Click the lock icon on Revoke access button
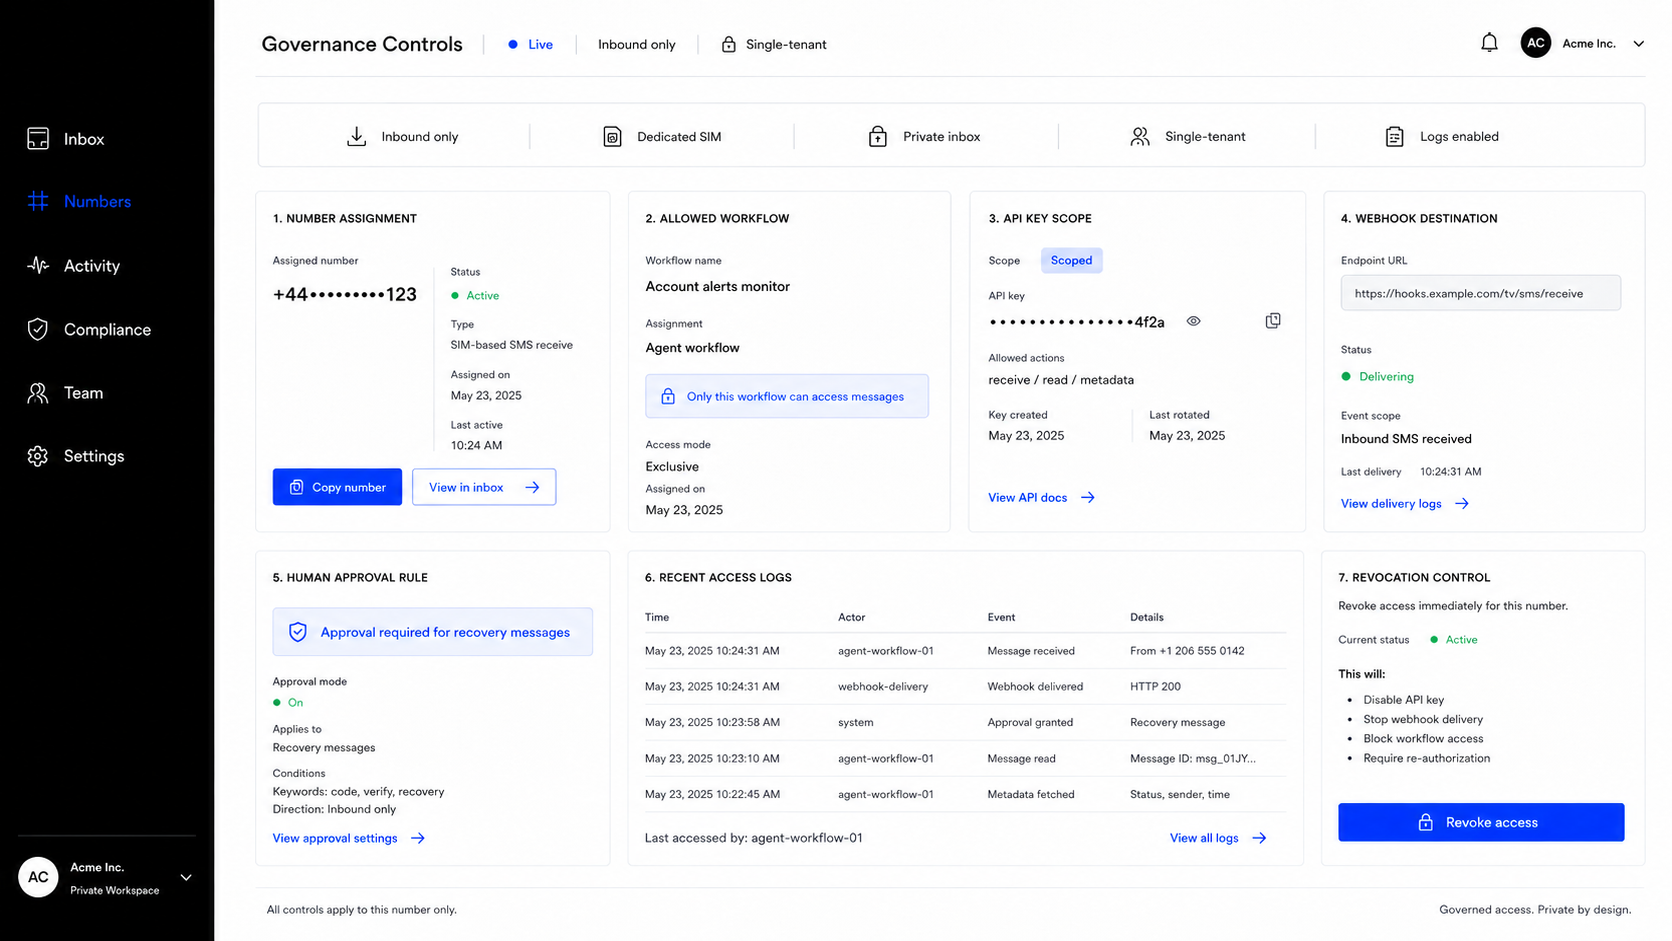The image size is (1672, 941). pyautogui.click(x=1425, y=822)
